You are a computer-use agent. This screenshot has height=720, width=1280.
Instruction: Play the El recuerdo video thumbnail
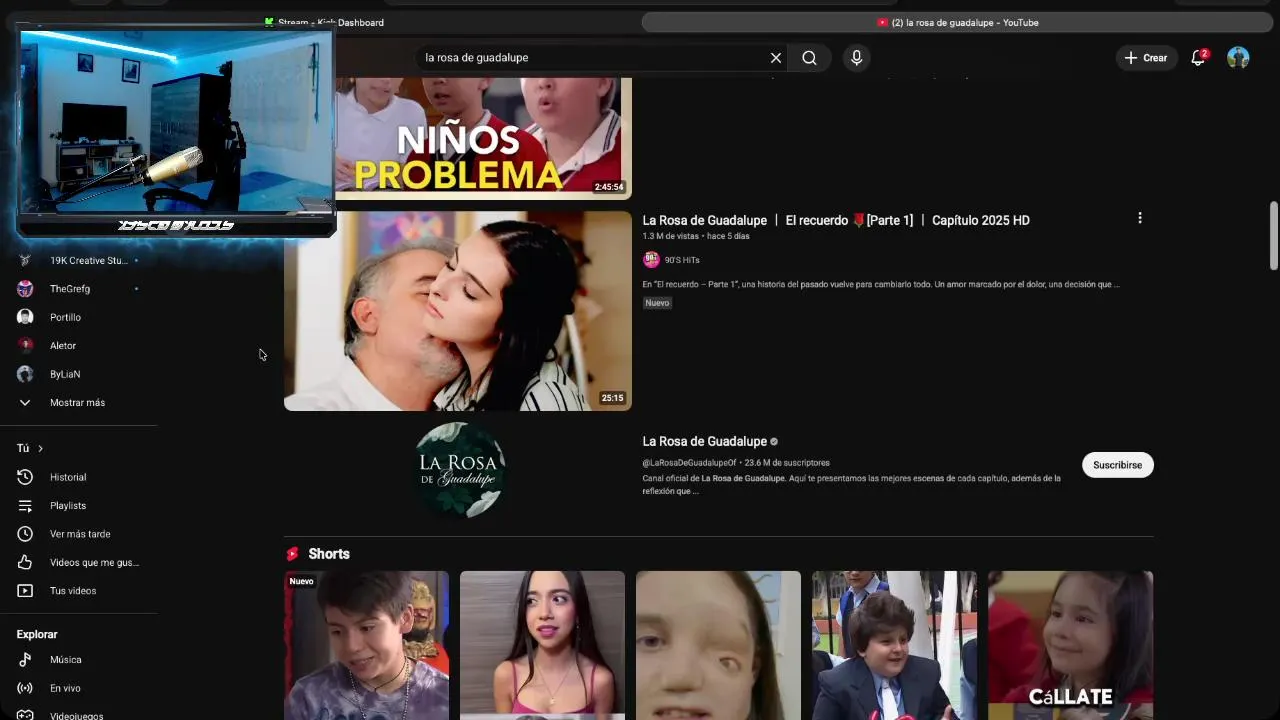point(458,311)
